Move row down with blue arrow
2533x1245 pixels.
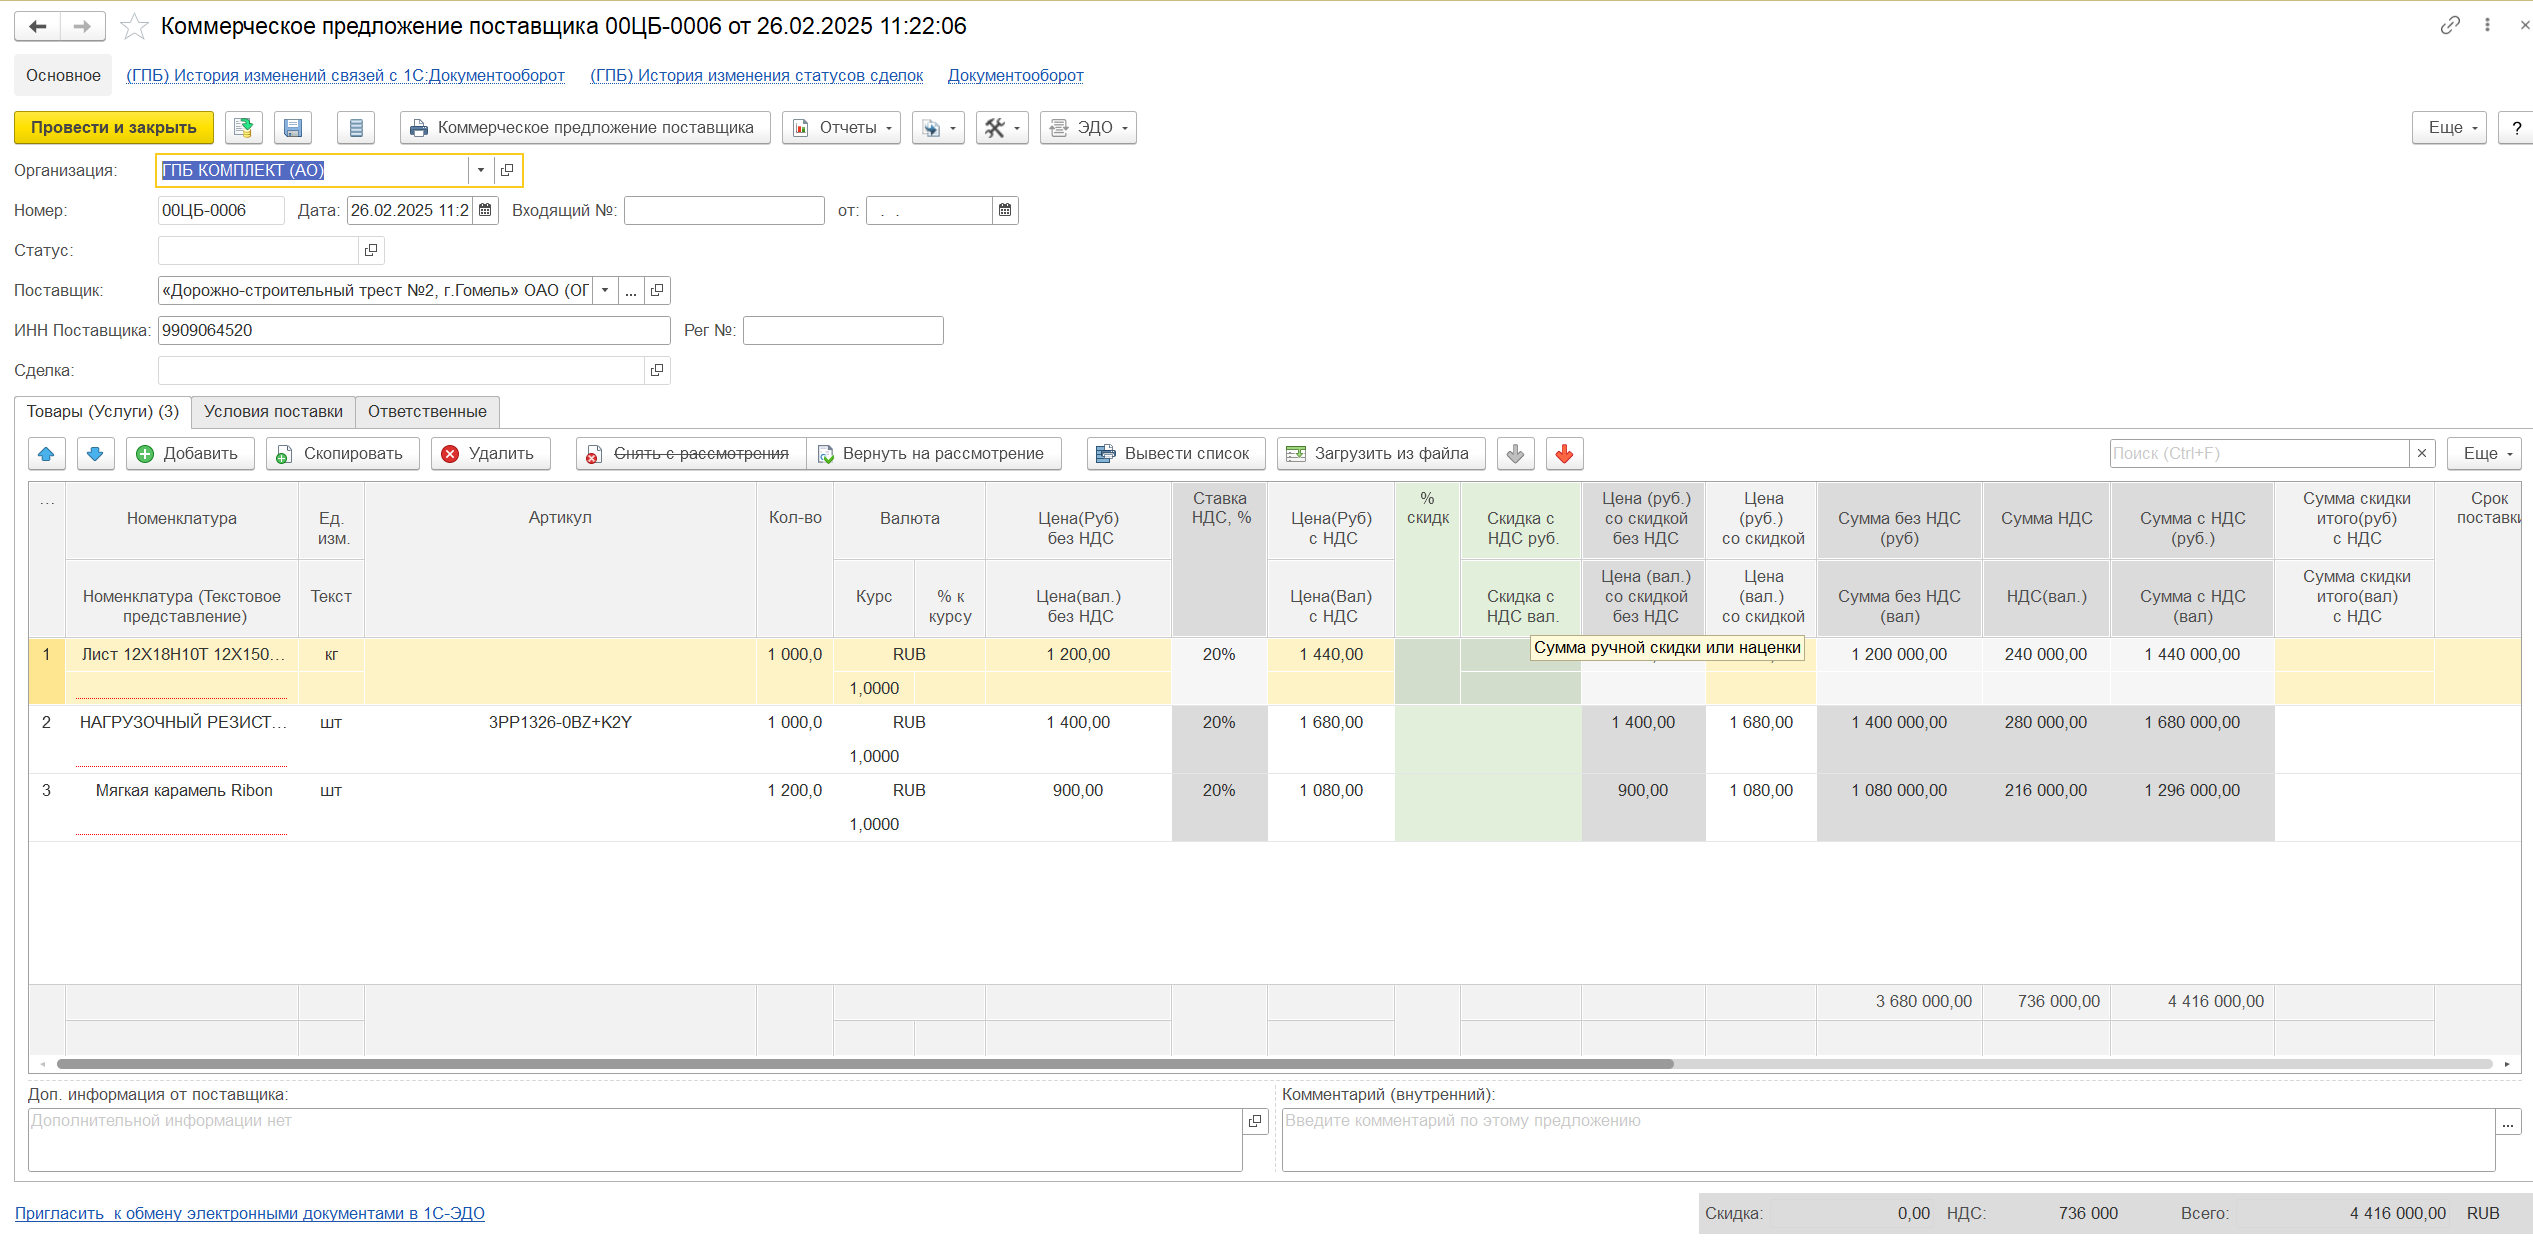[x=95, y=454]
